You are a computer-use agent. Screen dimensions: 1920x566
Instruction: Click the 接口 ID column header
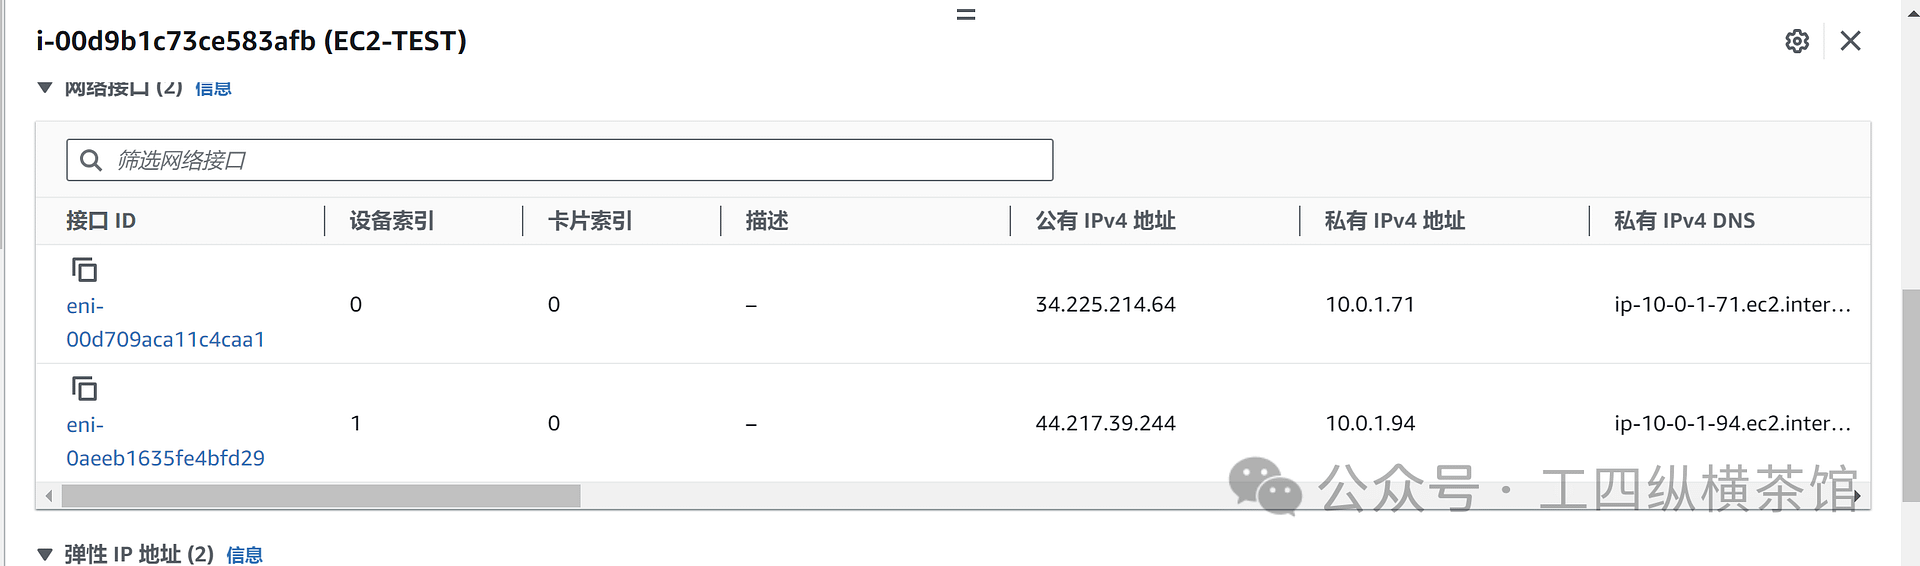(101, 221)
